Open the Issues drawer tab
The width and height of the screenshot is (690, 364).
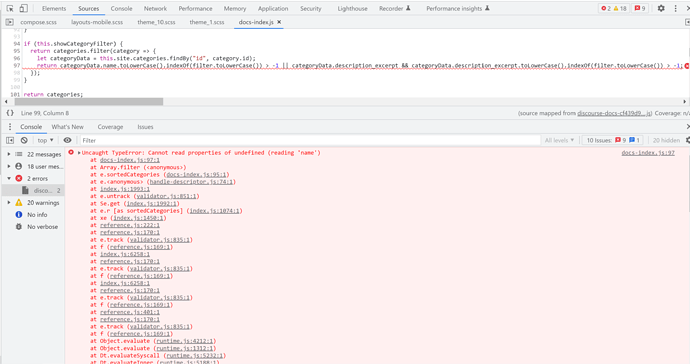point(145,127)
